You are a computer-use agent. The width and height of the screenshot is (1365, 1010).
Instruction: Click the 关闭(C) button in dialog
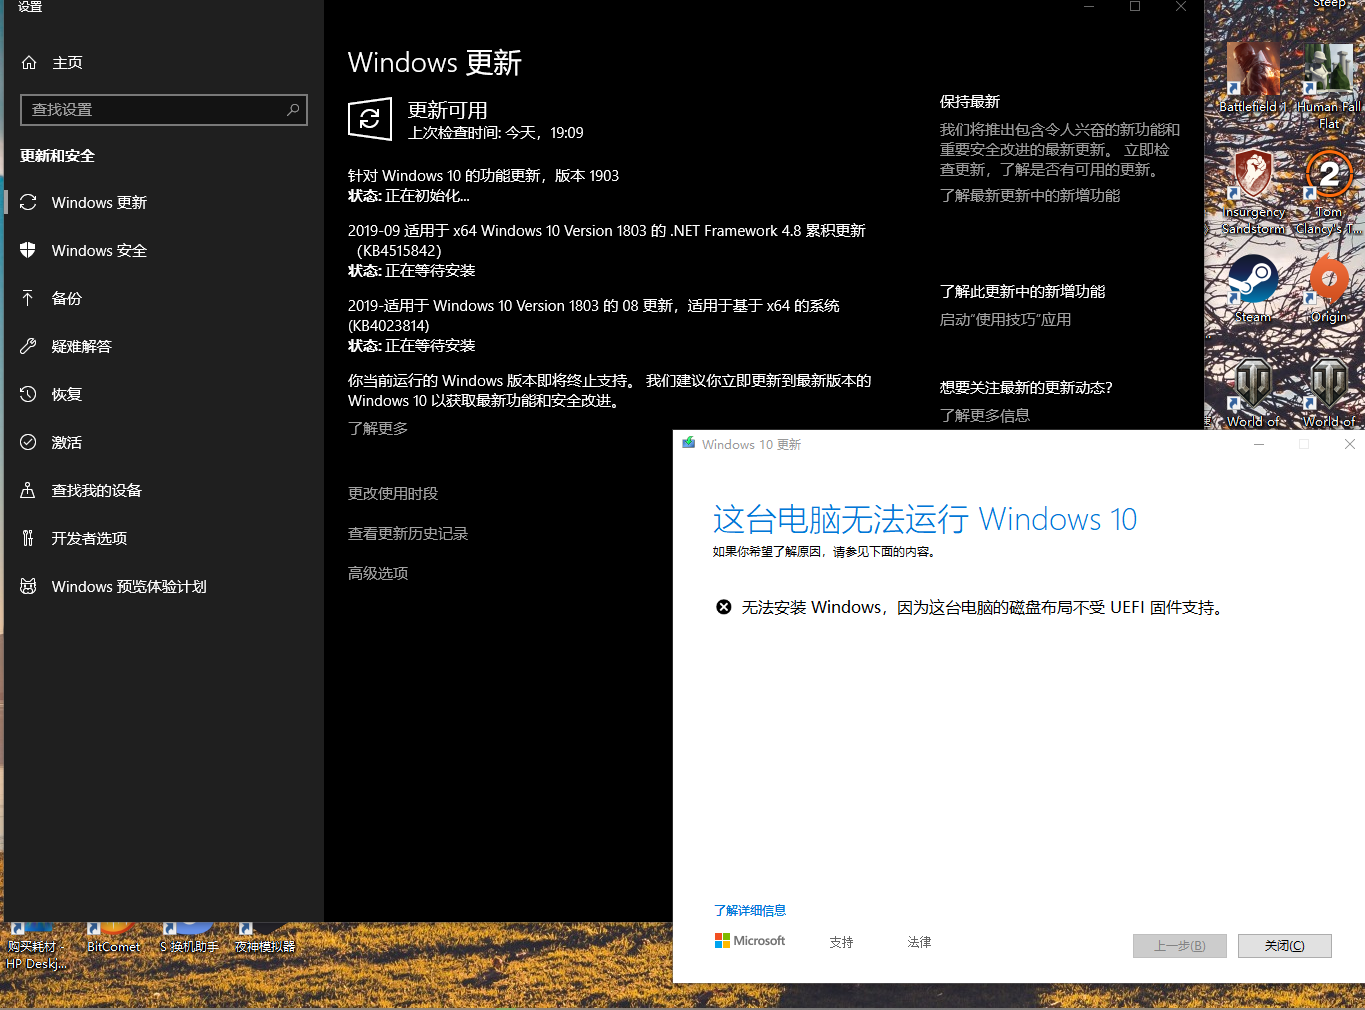tap(1285, 946)
